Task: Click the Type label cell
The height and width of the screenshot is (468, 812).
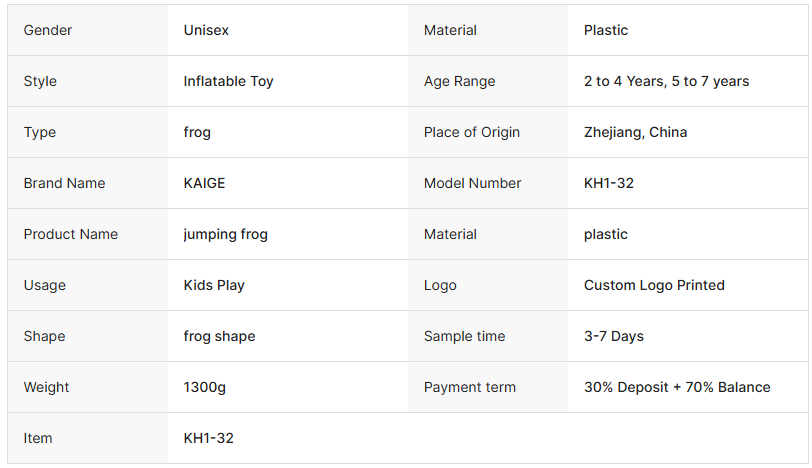Action: point(40,132)
